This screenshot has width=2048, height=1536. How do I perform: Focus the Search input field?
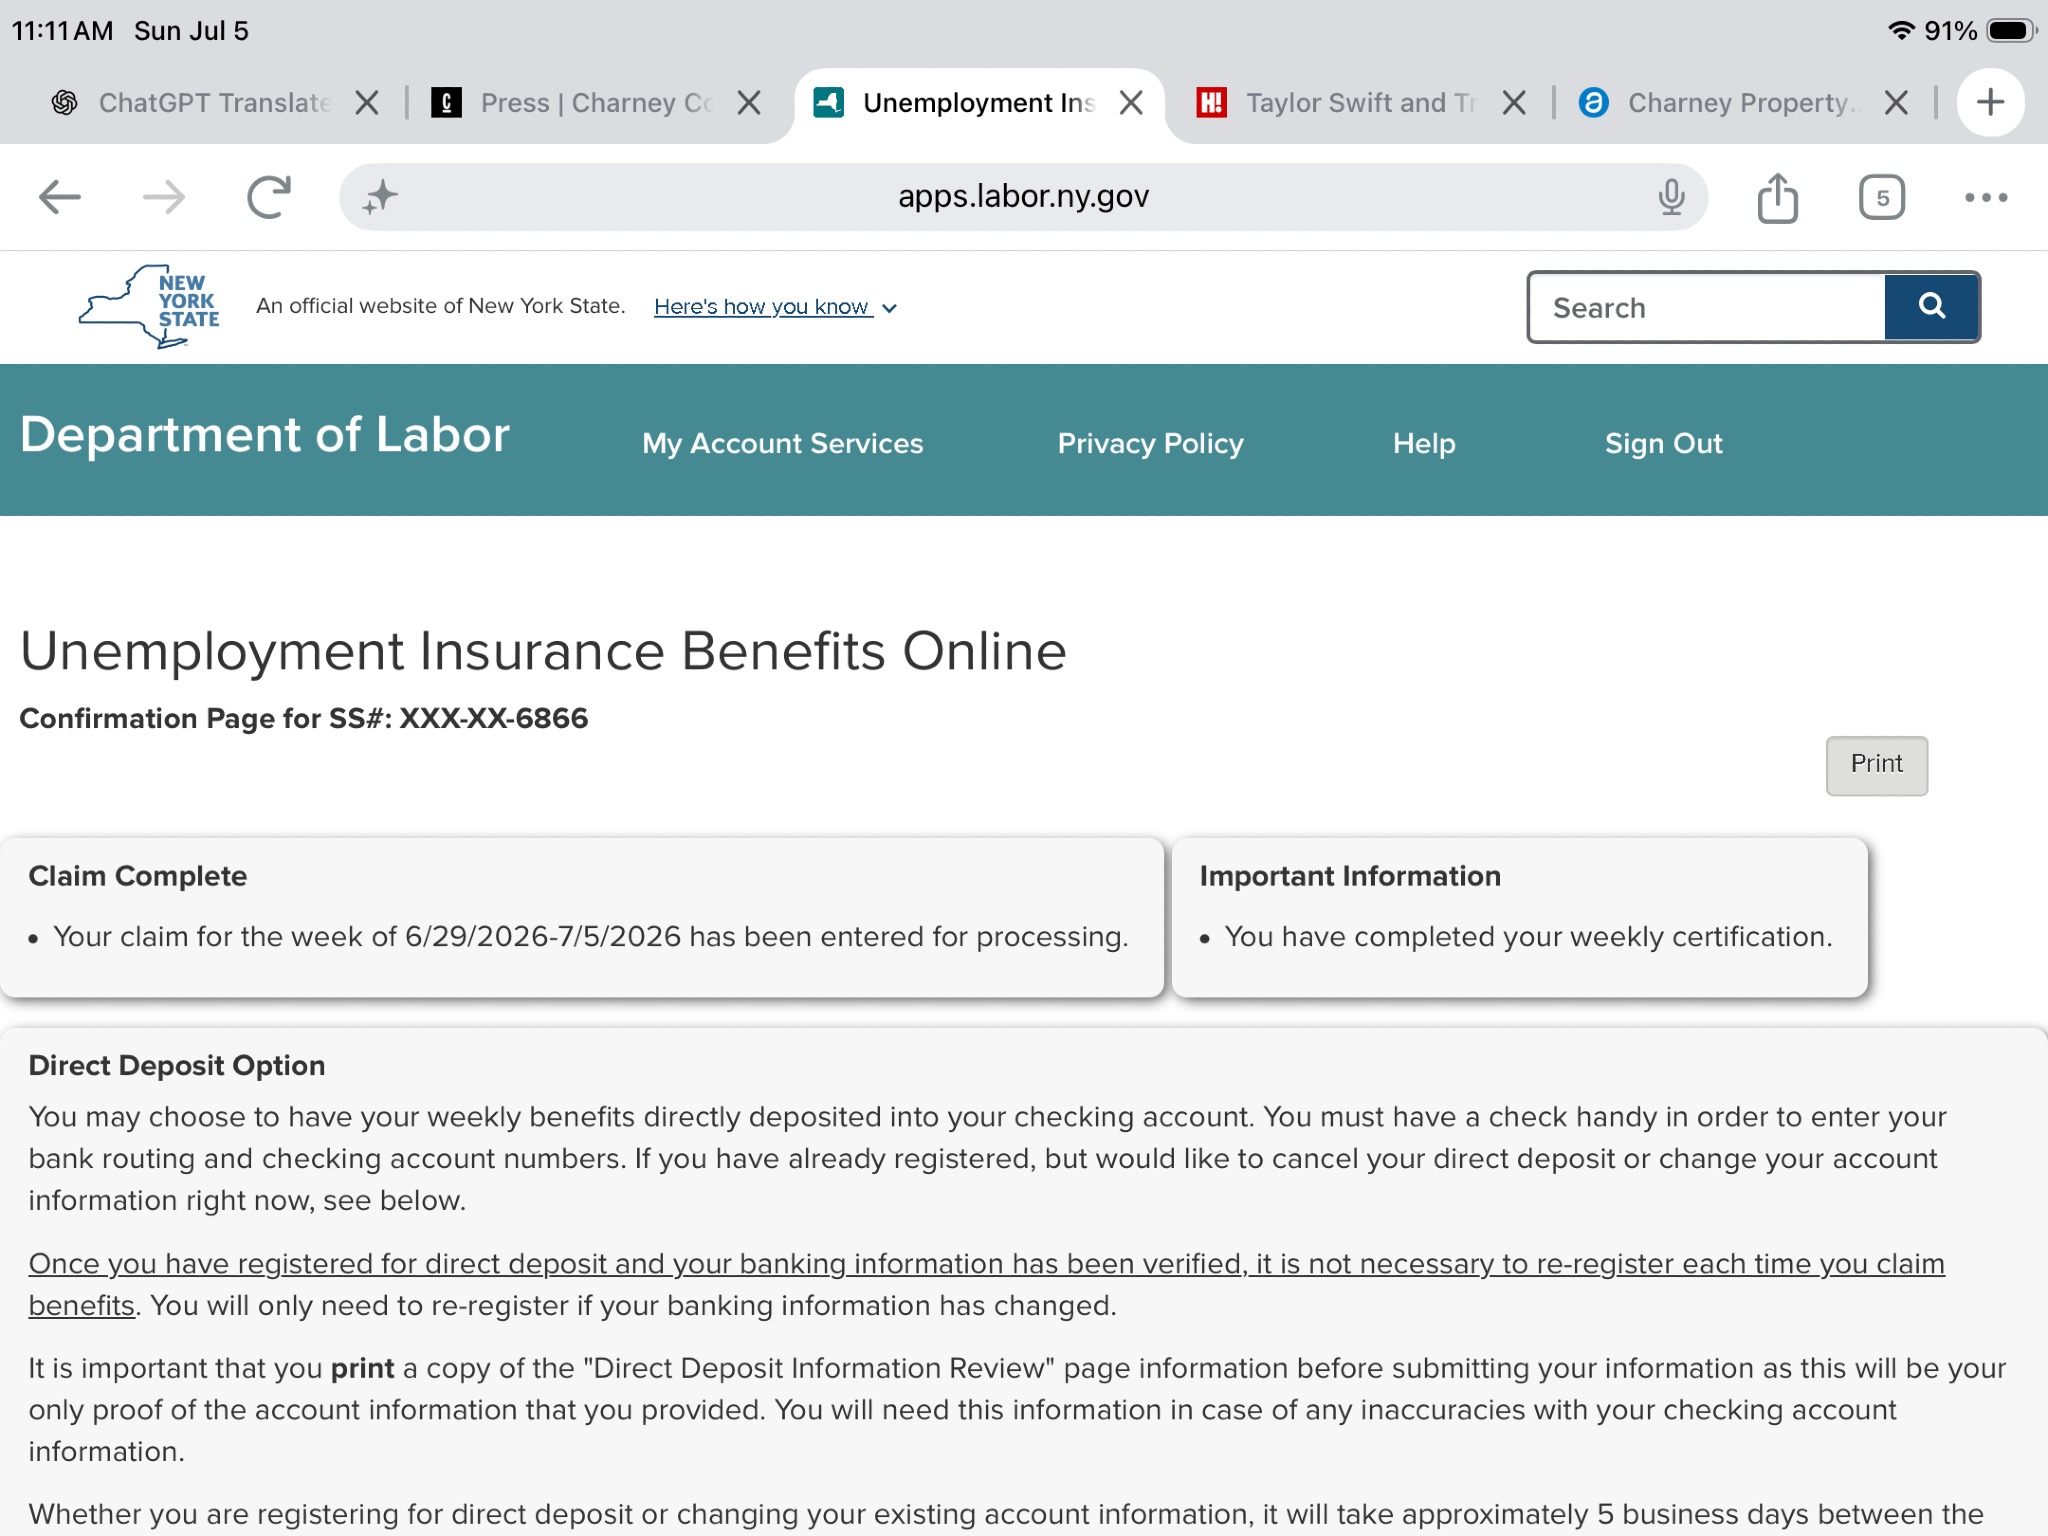(x=1706, y=307)
